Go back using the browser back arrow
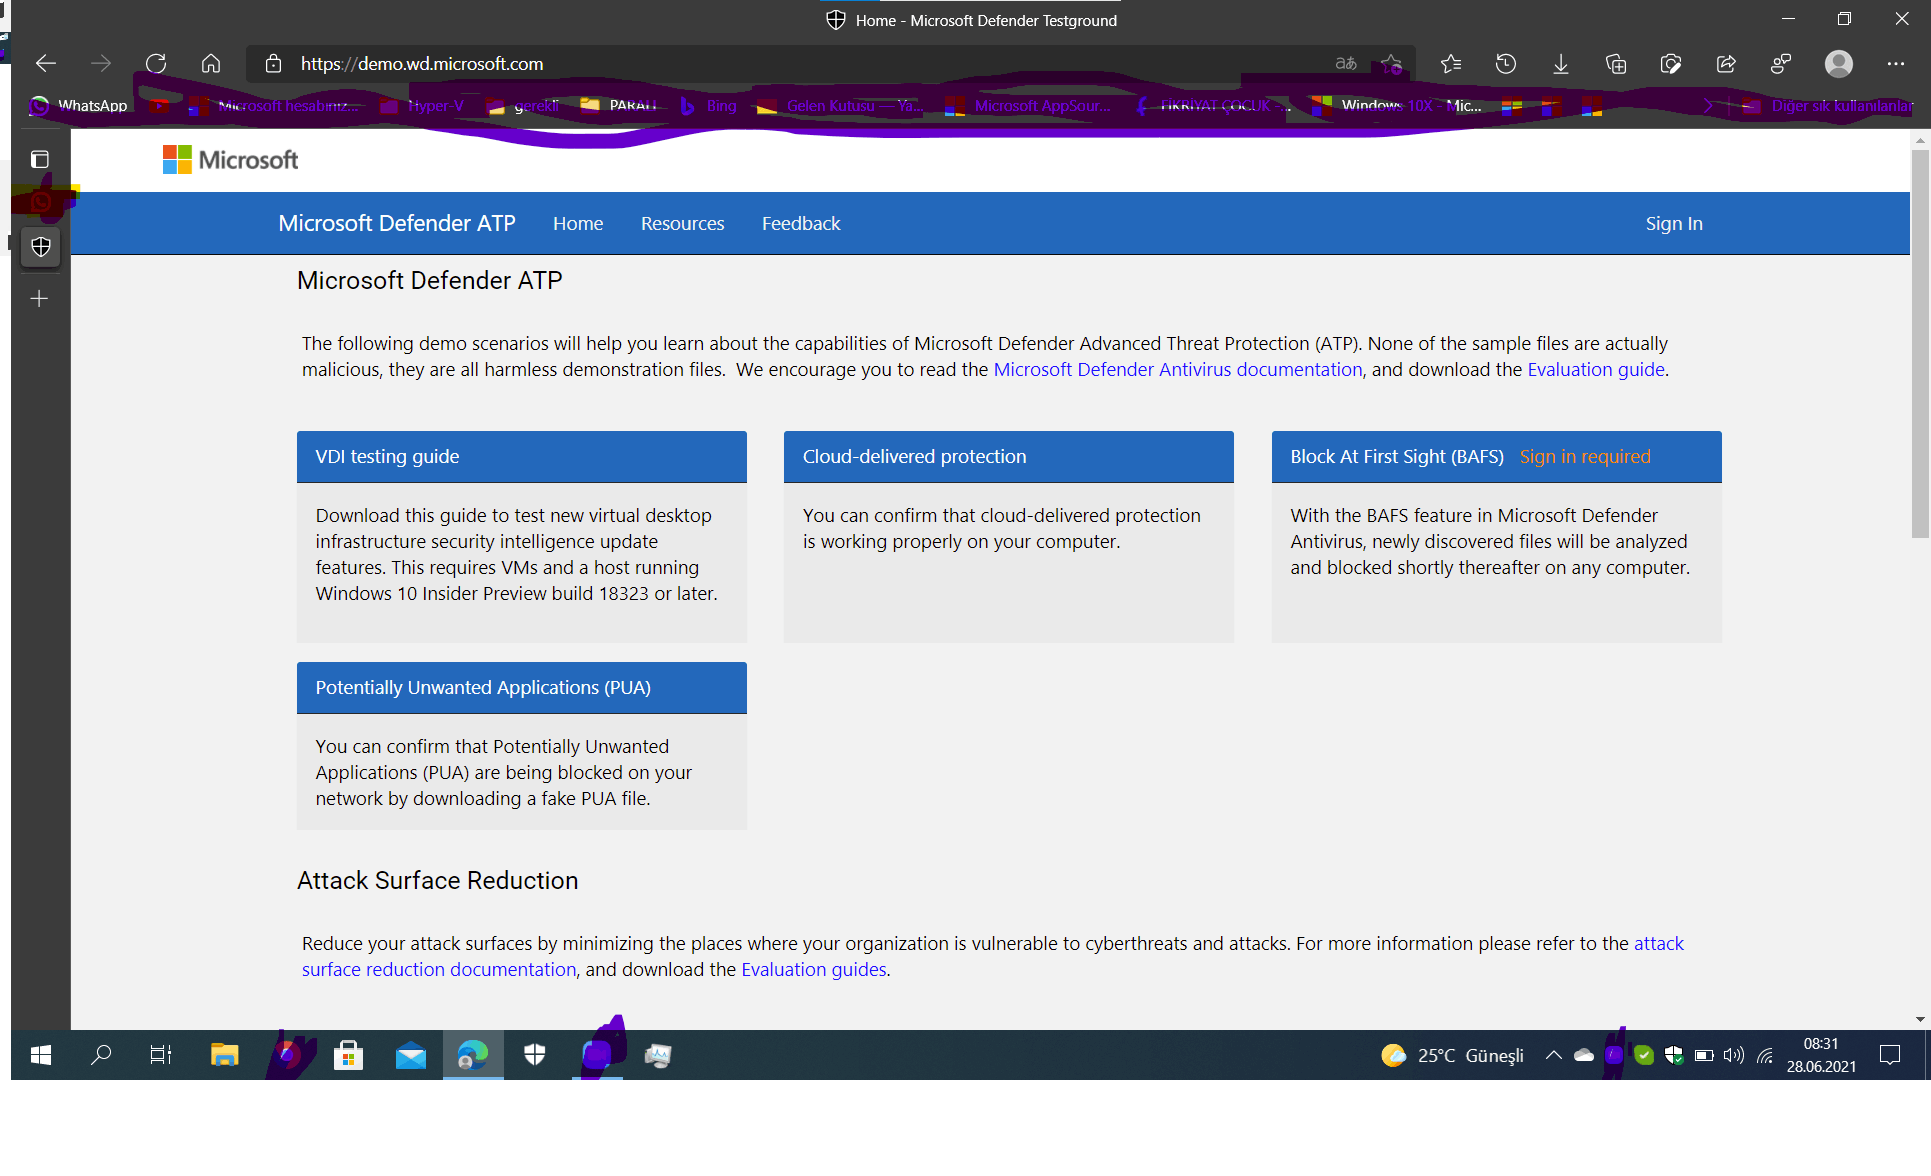 pyautogui.click(x=46, y=63)
